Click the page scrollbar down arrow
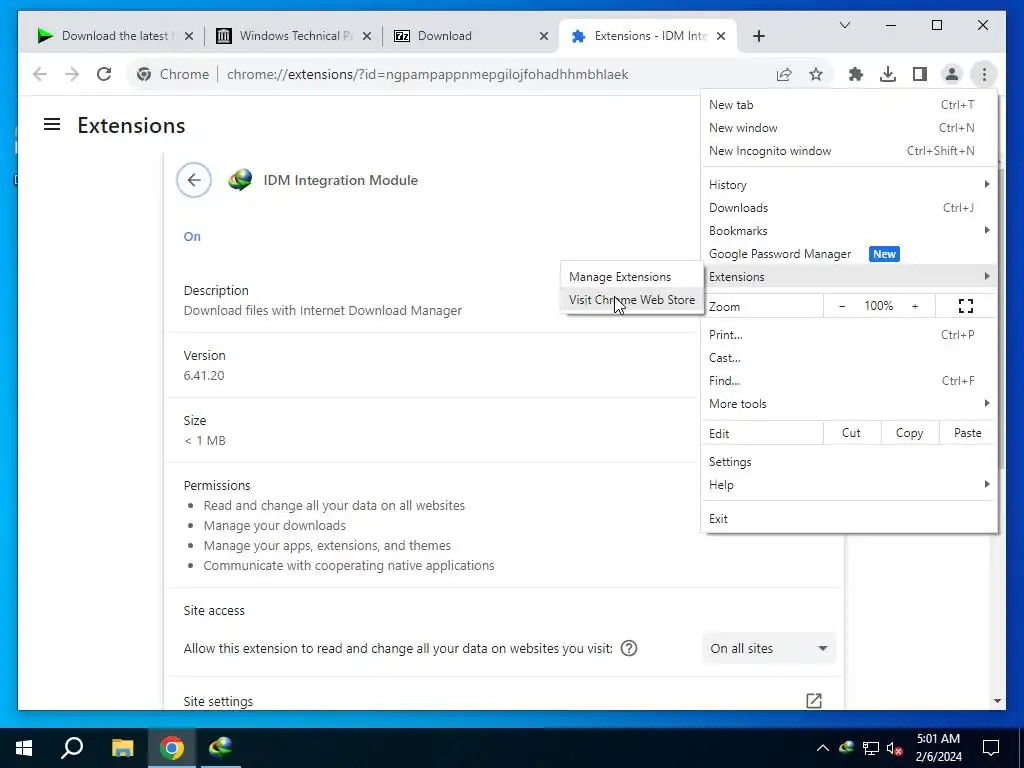The image size is (1024, 768). tap(997, 701)
